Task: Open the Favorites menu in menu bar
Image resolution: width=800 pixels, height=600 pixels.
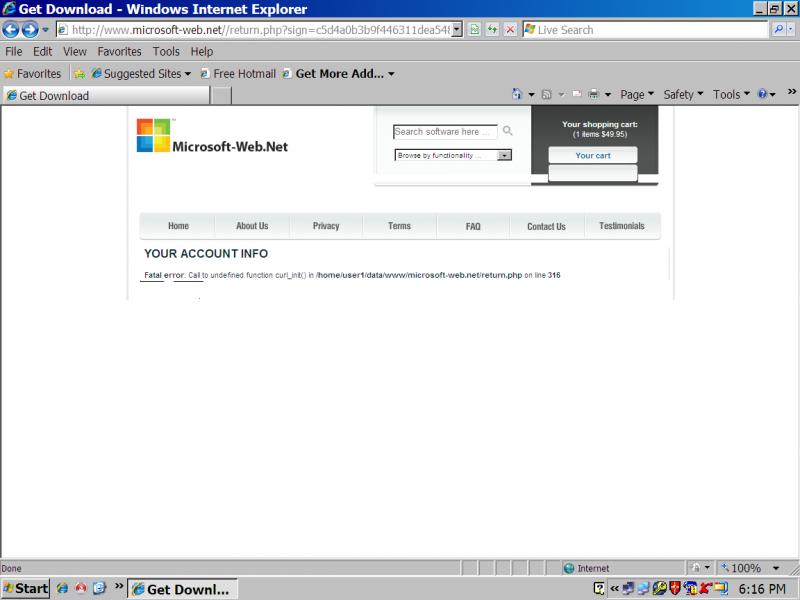Action: 119,52
